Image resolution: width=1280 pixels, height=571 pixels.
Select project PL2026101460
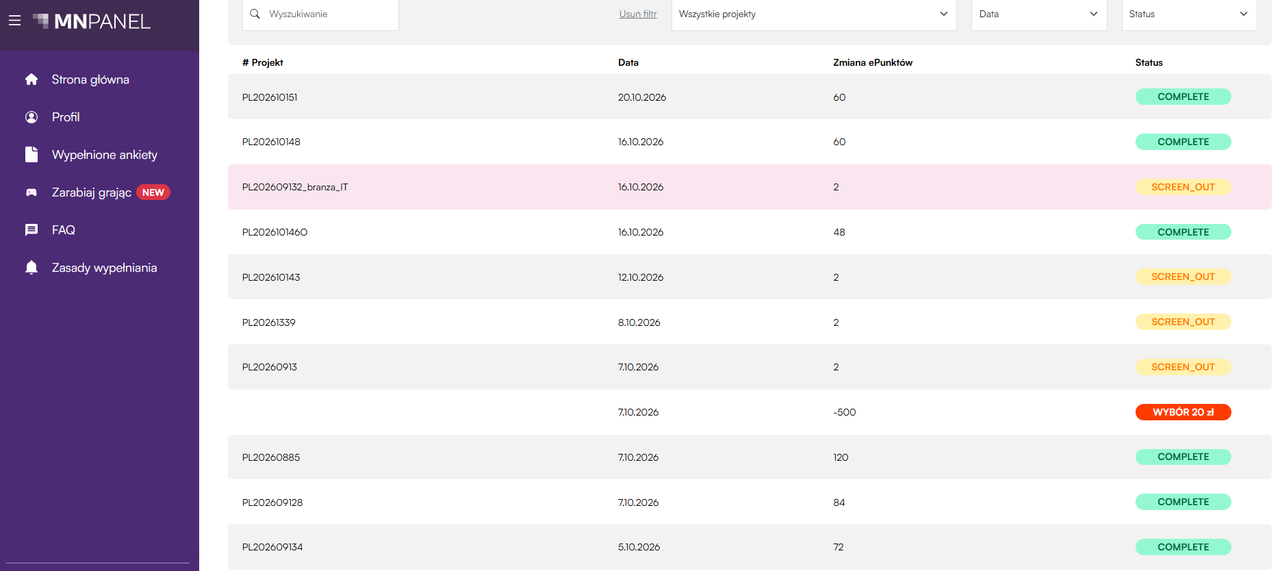click(275, 232)
